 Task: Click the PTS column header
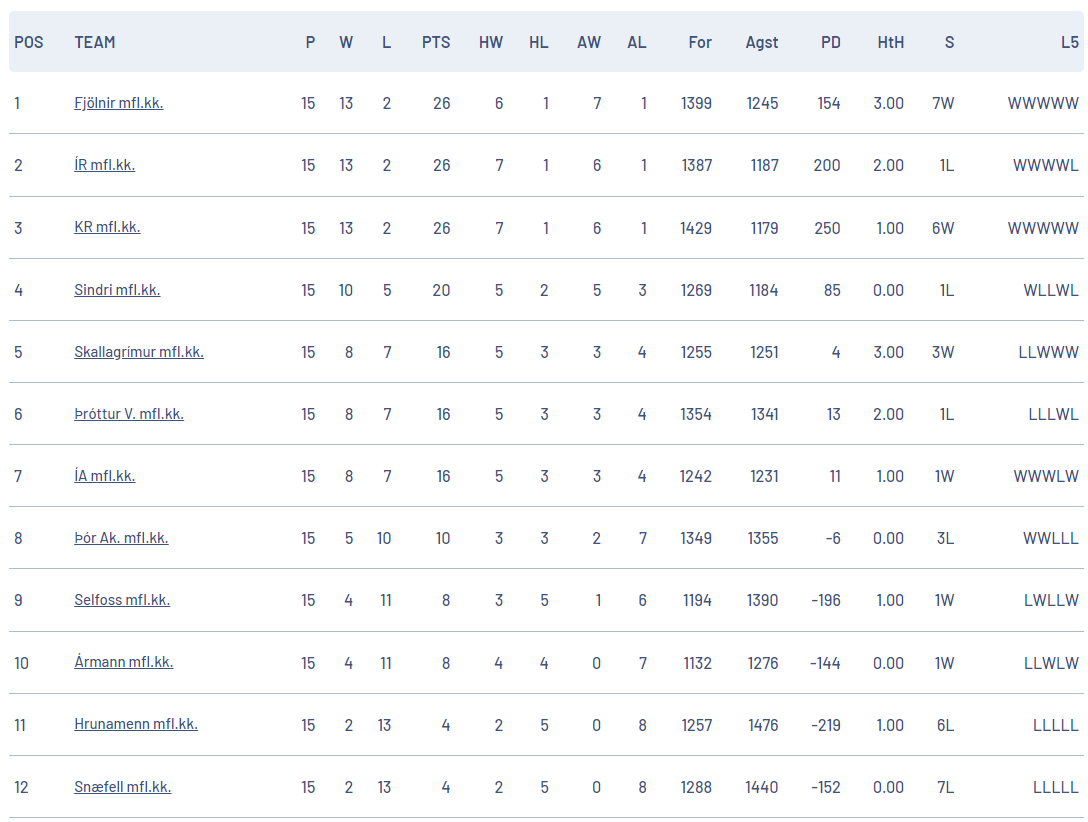(436, 42)
